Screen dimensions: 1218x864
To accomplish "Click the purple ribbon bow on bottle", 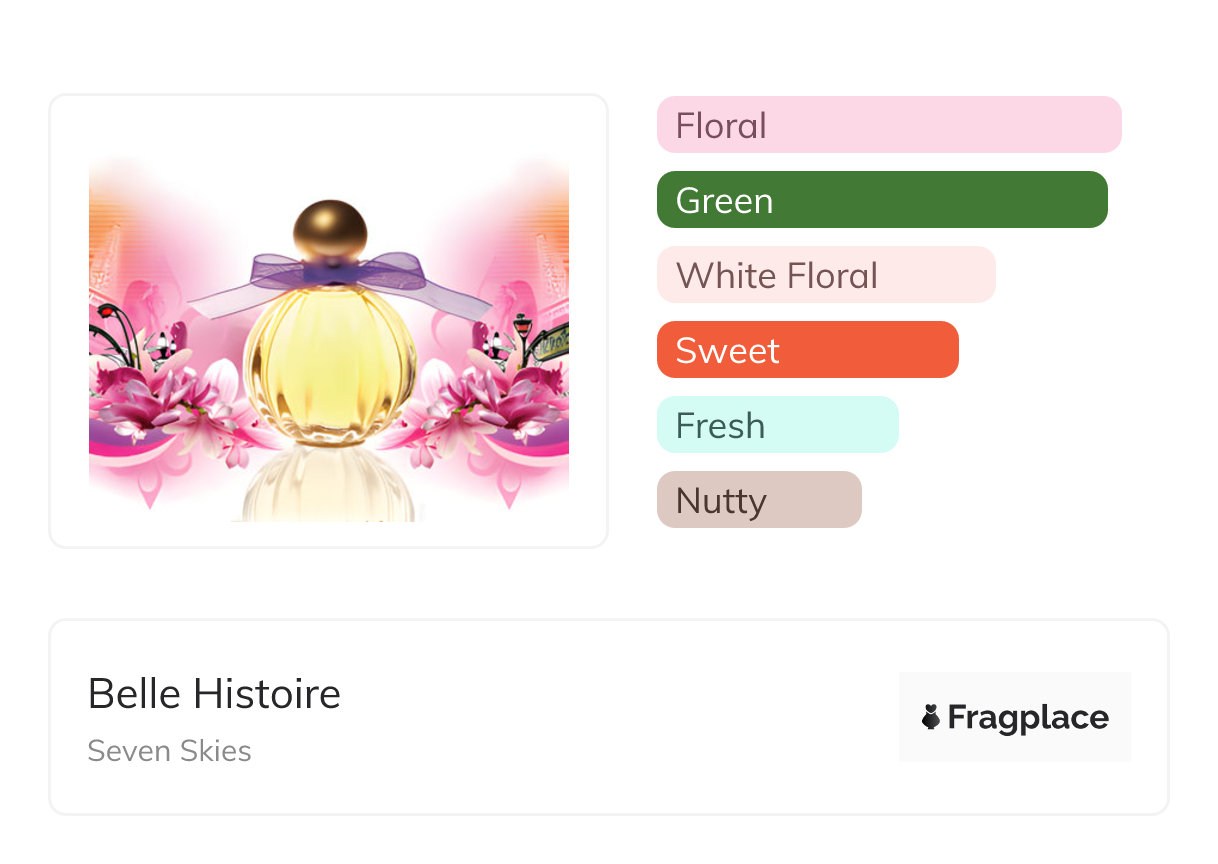I will [330, 272].
